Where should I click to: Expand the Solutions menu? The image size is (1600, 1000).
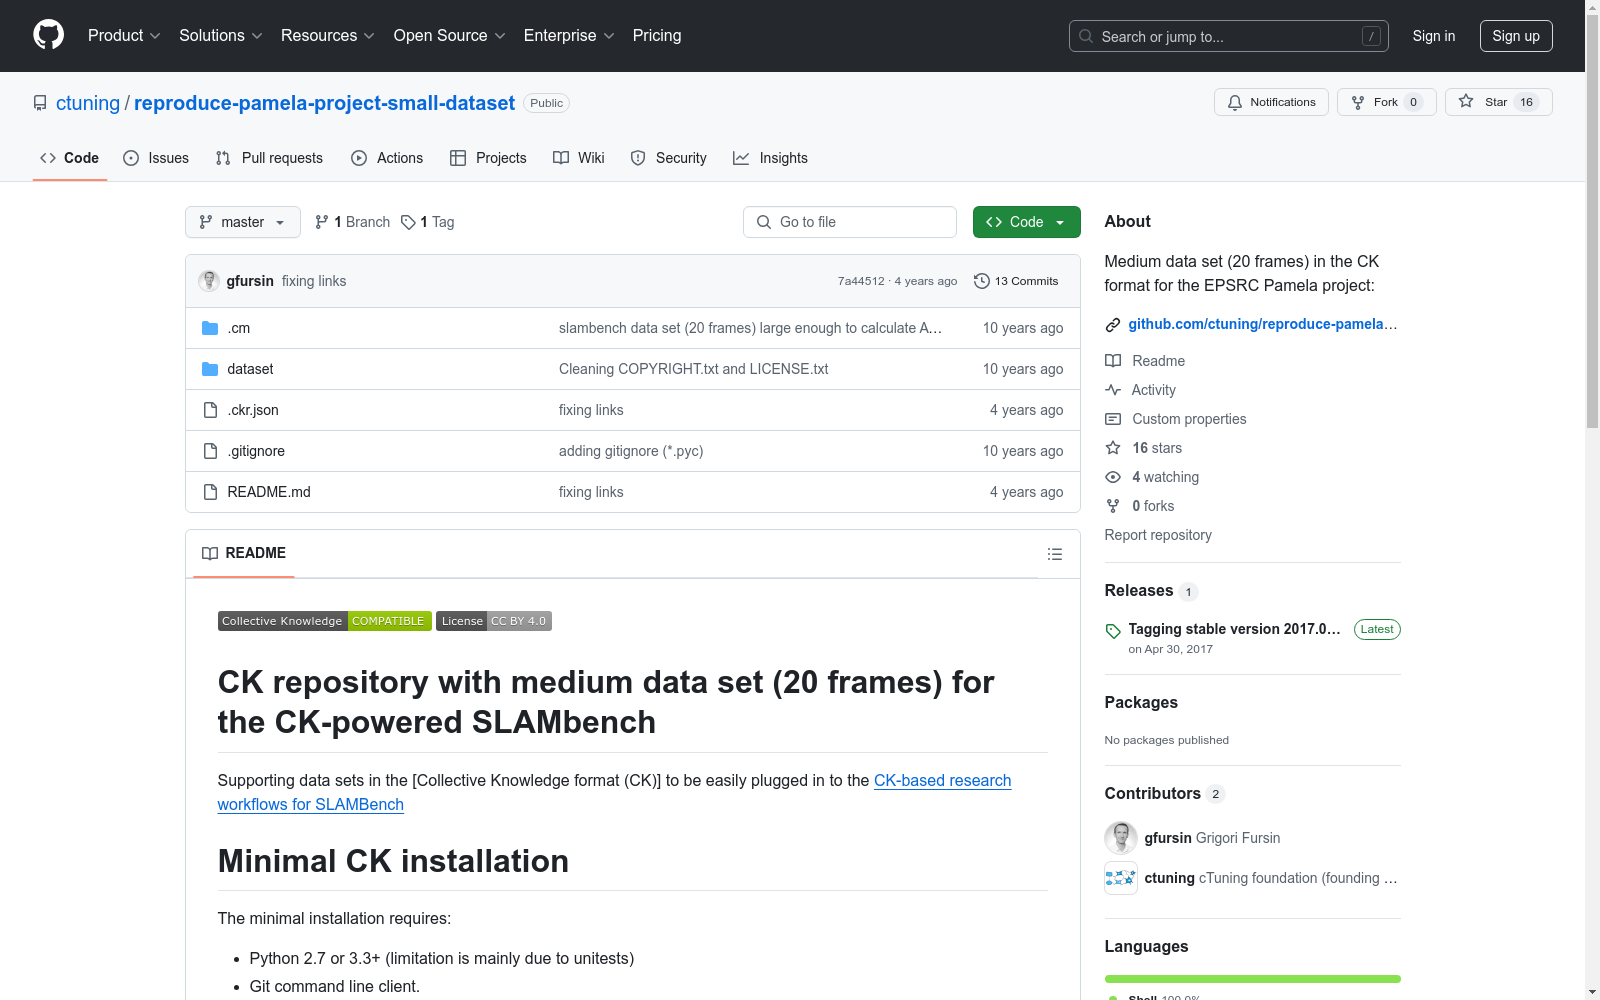[221, 36]
